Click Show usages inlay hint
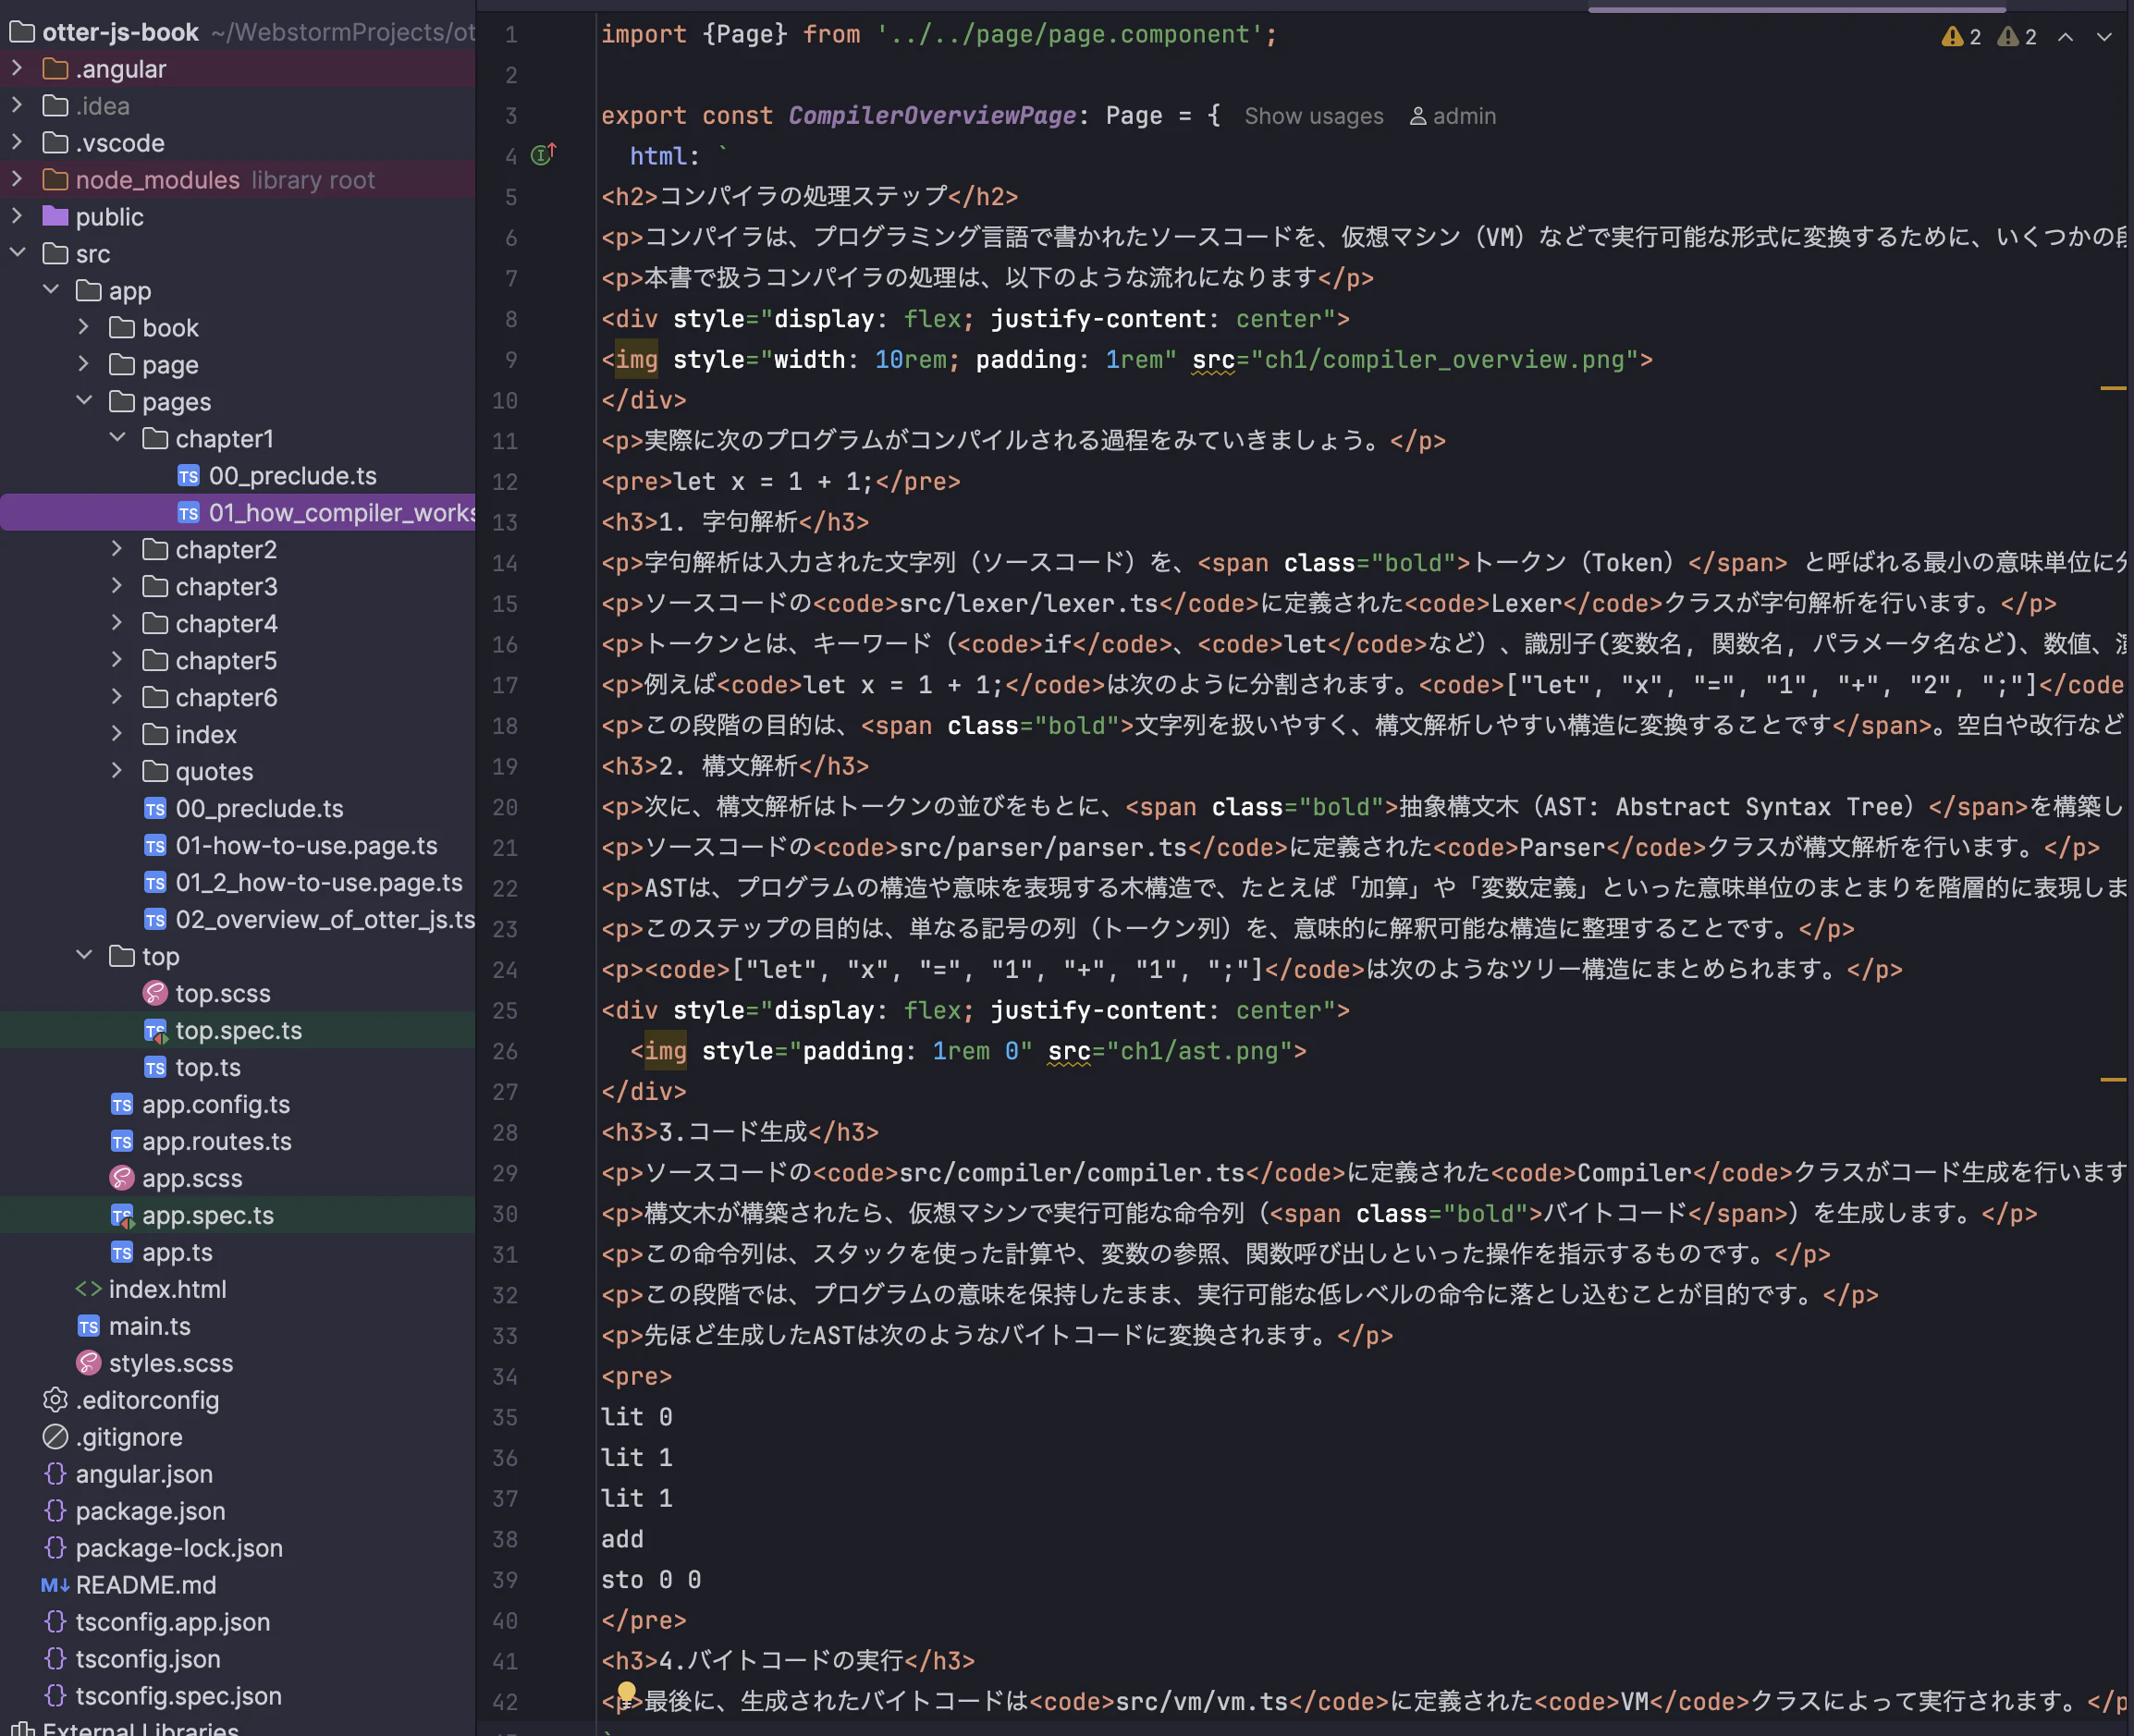Screen dimensions: 2134x1736 [1313, 116]
